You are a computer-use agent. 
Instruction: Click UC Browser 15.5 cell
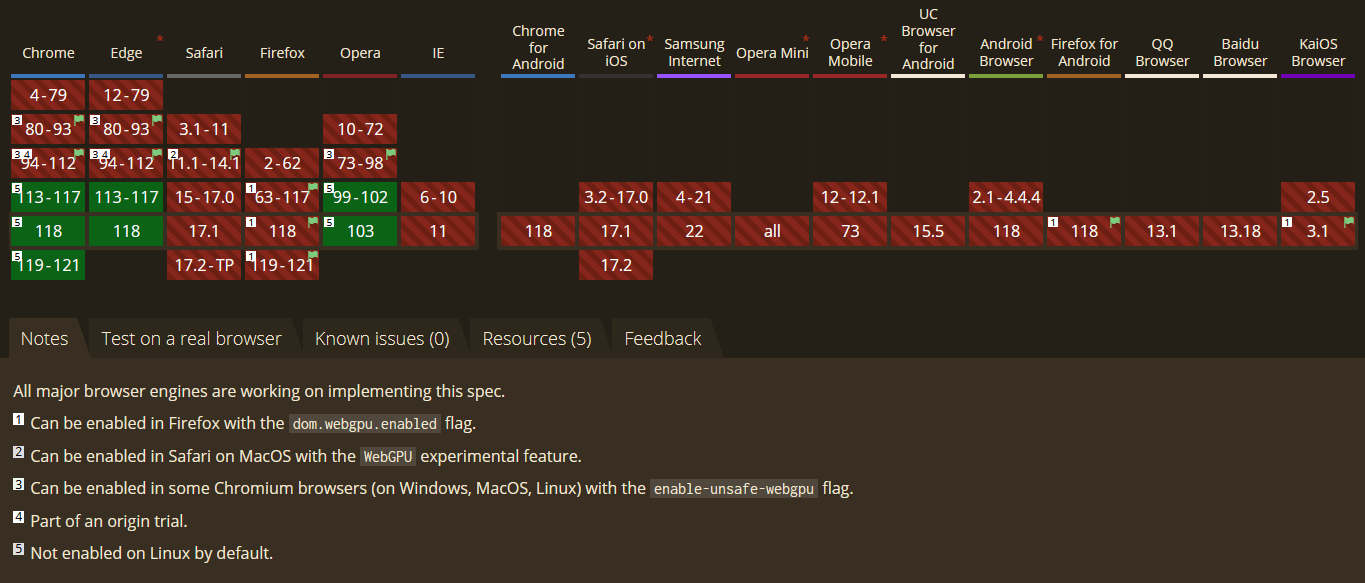coord(928,231)
